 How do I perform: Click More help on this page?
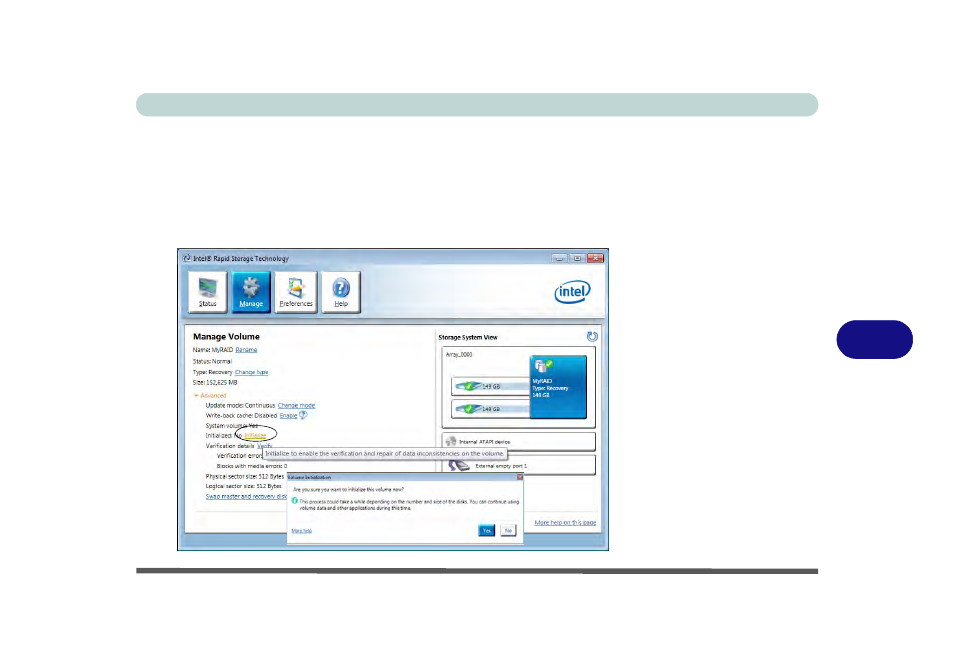point(565,522)
